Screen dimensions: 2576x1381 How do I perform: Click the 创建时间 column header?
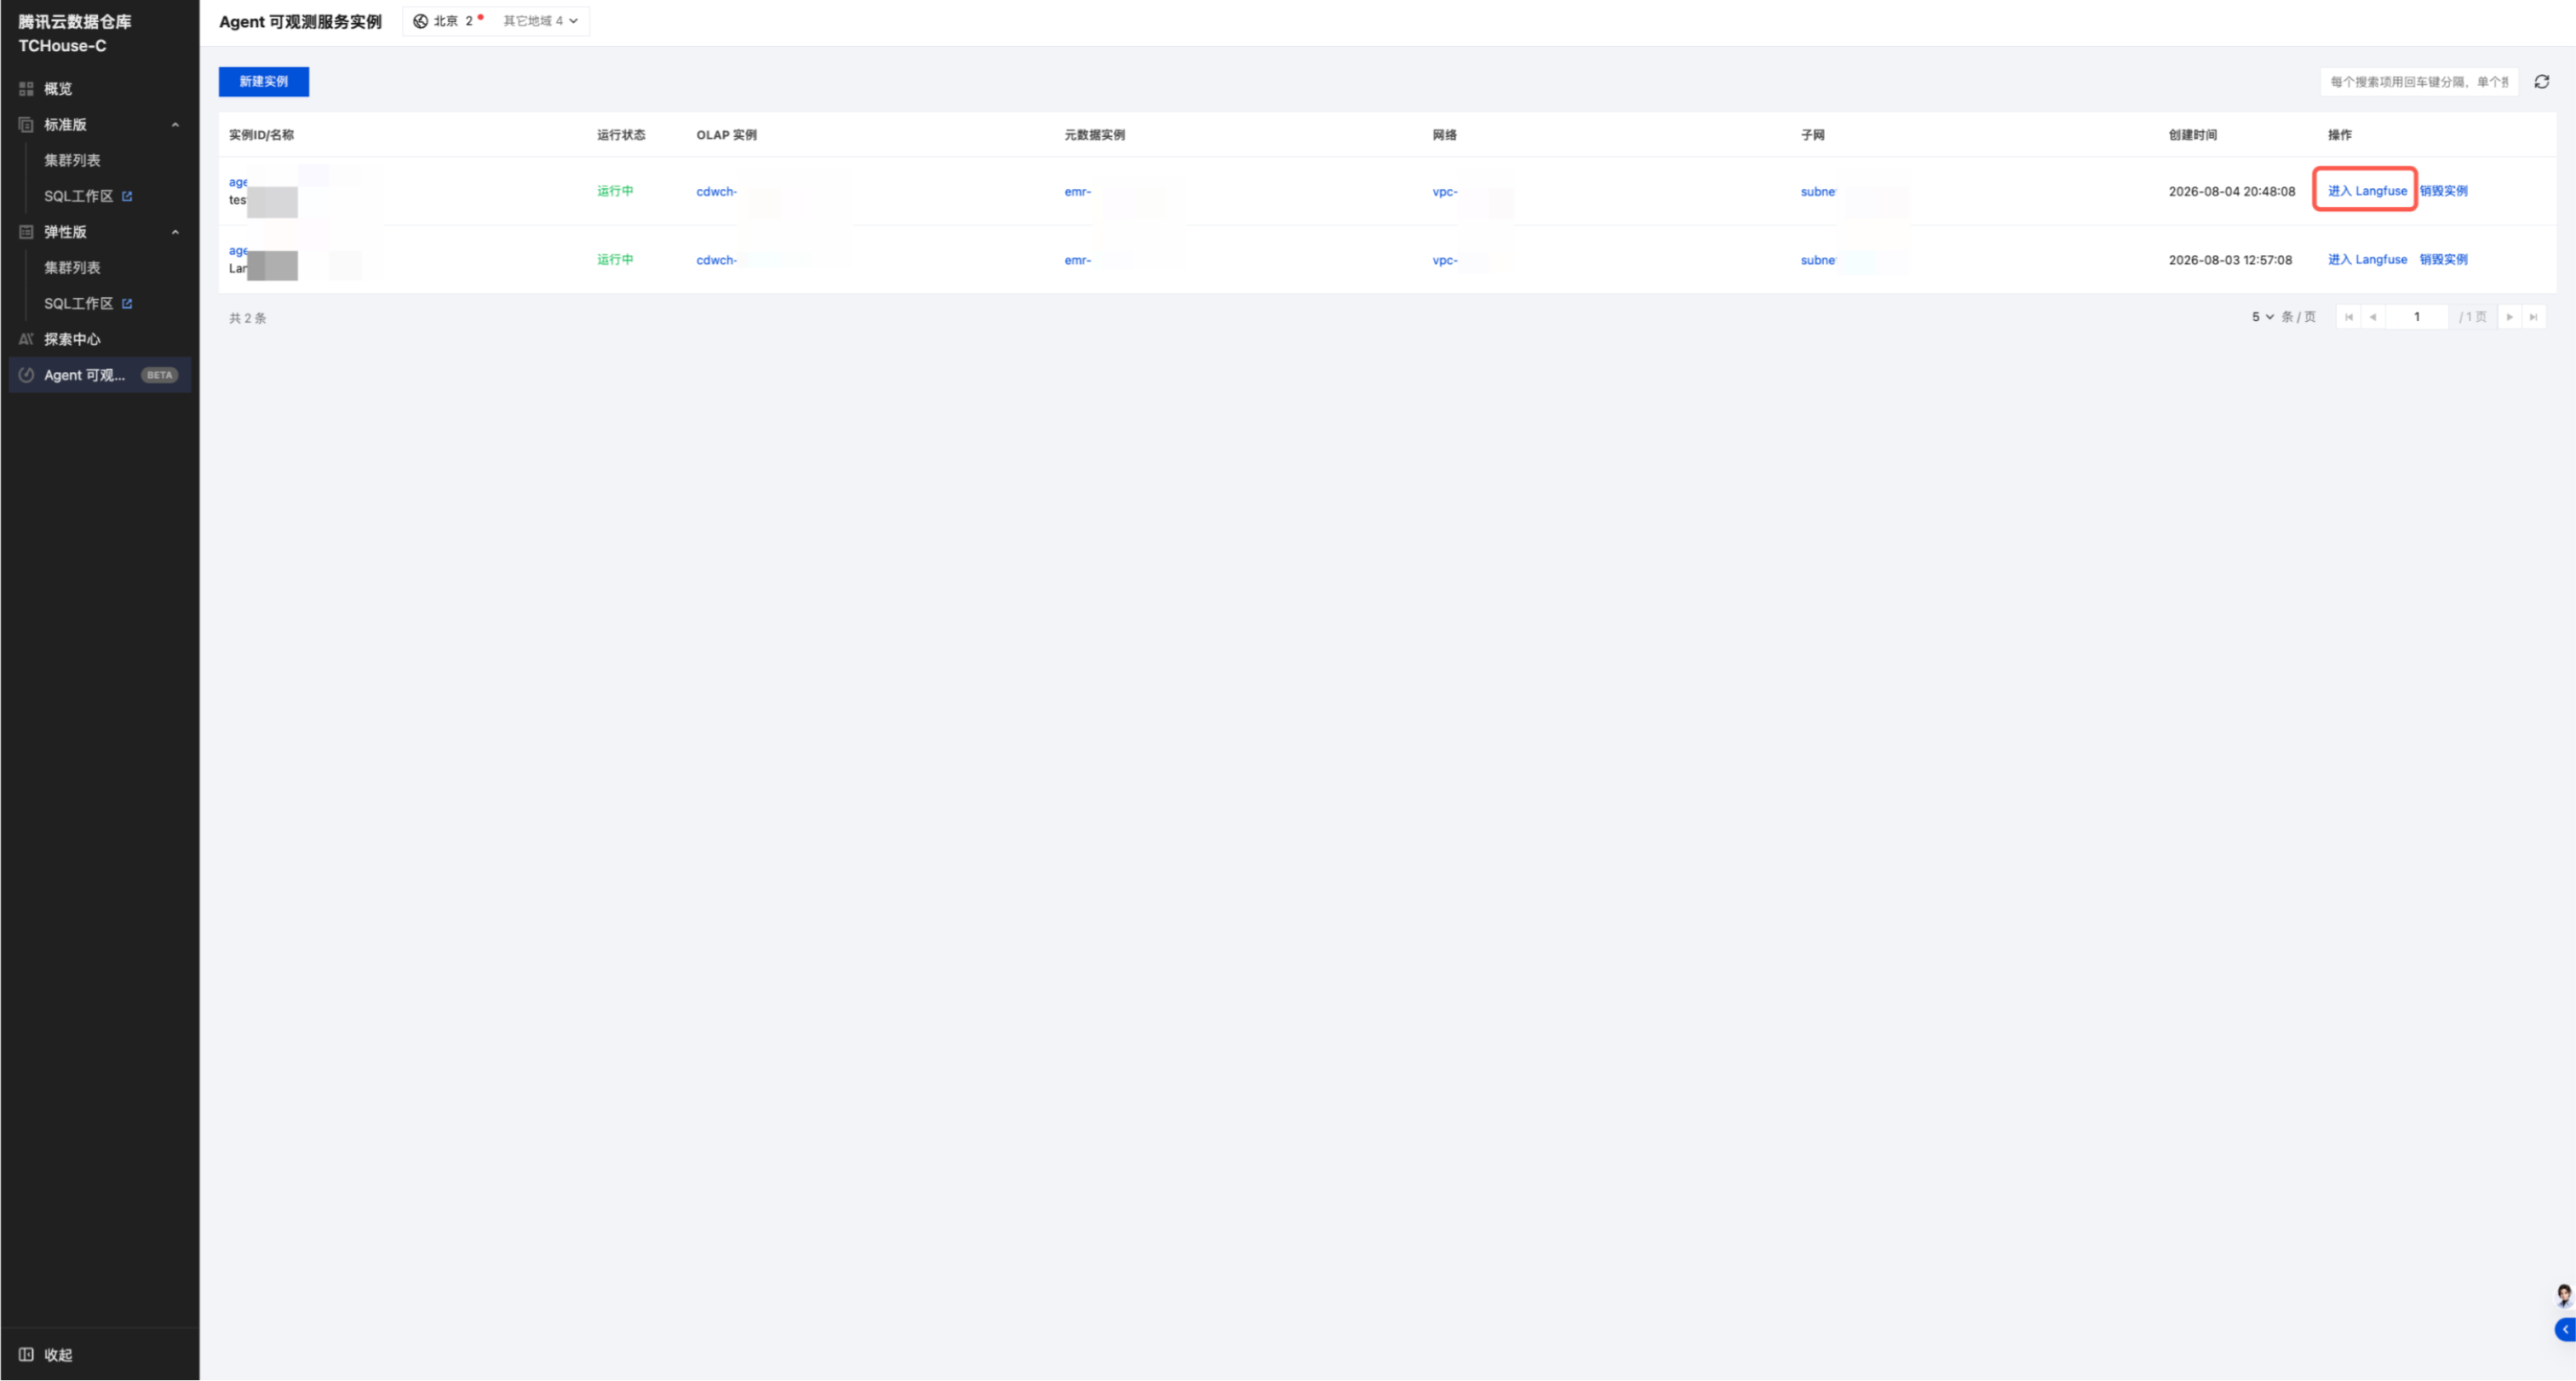click(x=2192, y=135)
